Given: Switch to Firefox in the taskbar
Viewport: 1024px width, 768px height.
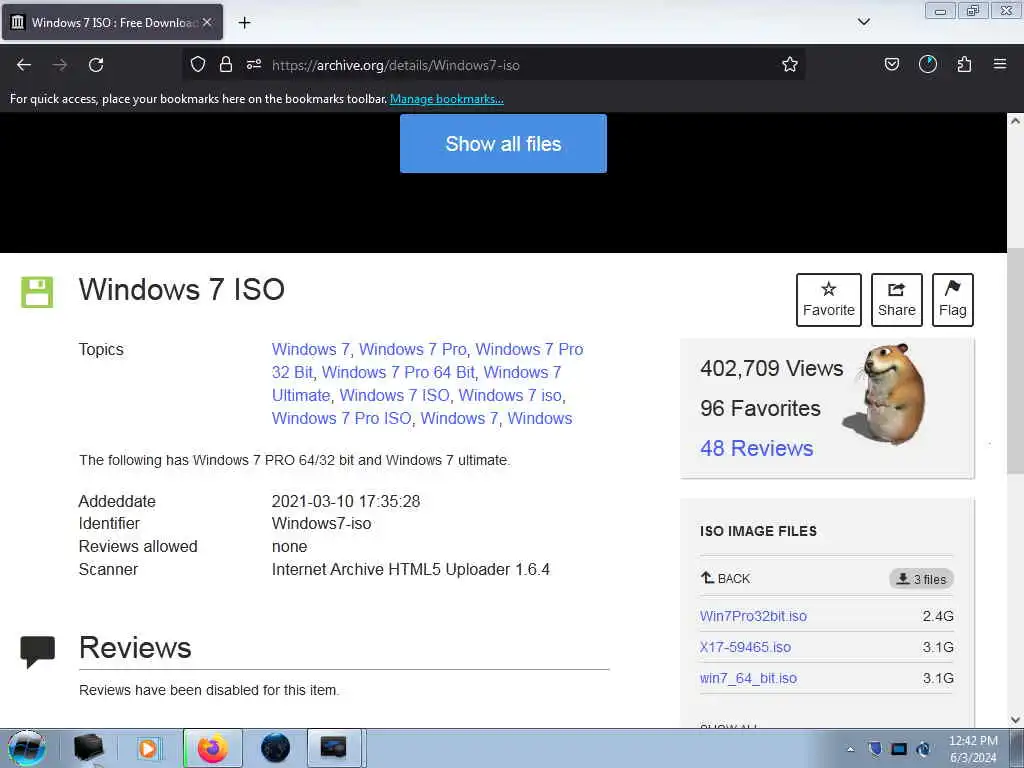Looking at the screenshot, I should 213,748.
